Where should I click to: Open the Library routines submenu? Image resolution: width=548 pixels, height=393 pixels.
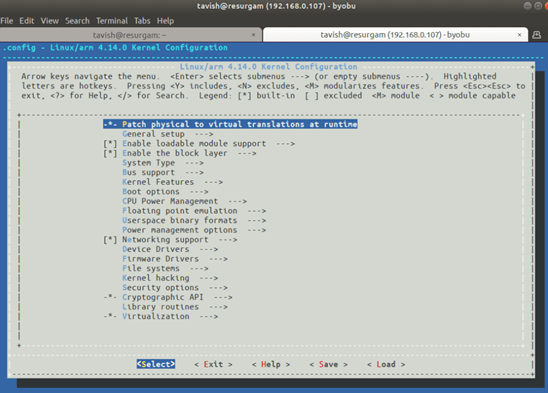coord(175,307)
